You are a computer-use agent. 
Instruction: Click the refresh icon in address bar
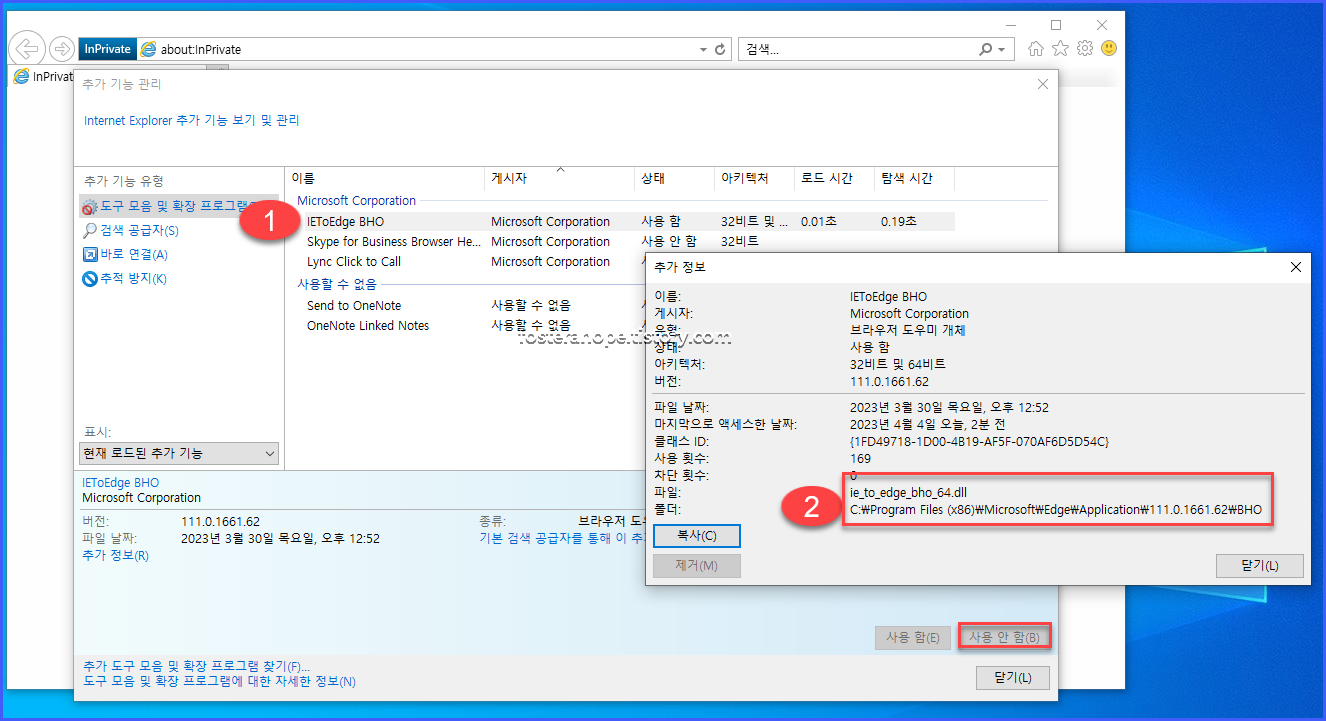[720, 49]
